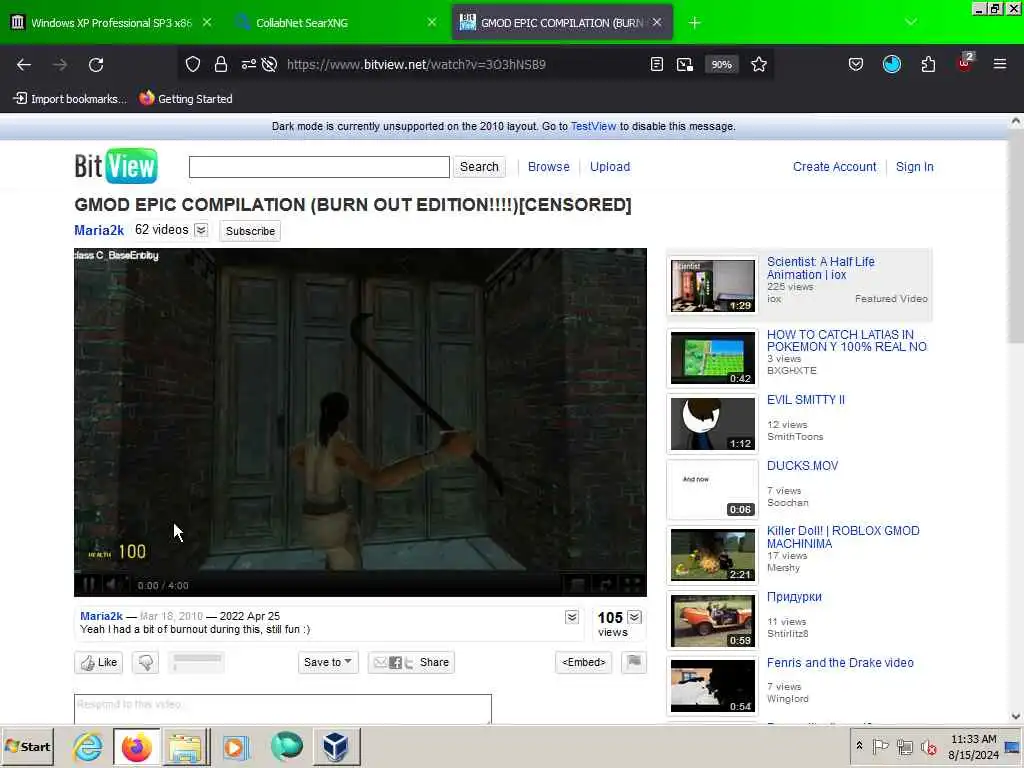Open the Maria2k channel link above the video
The width and height of the screenshot is (1024, 768).
(x=99, y=230)
